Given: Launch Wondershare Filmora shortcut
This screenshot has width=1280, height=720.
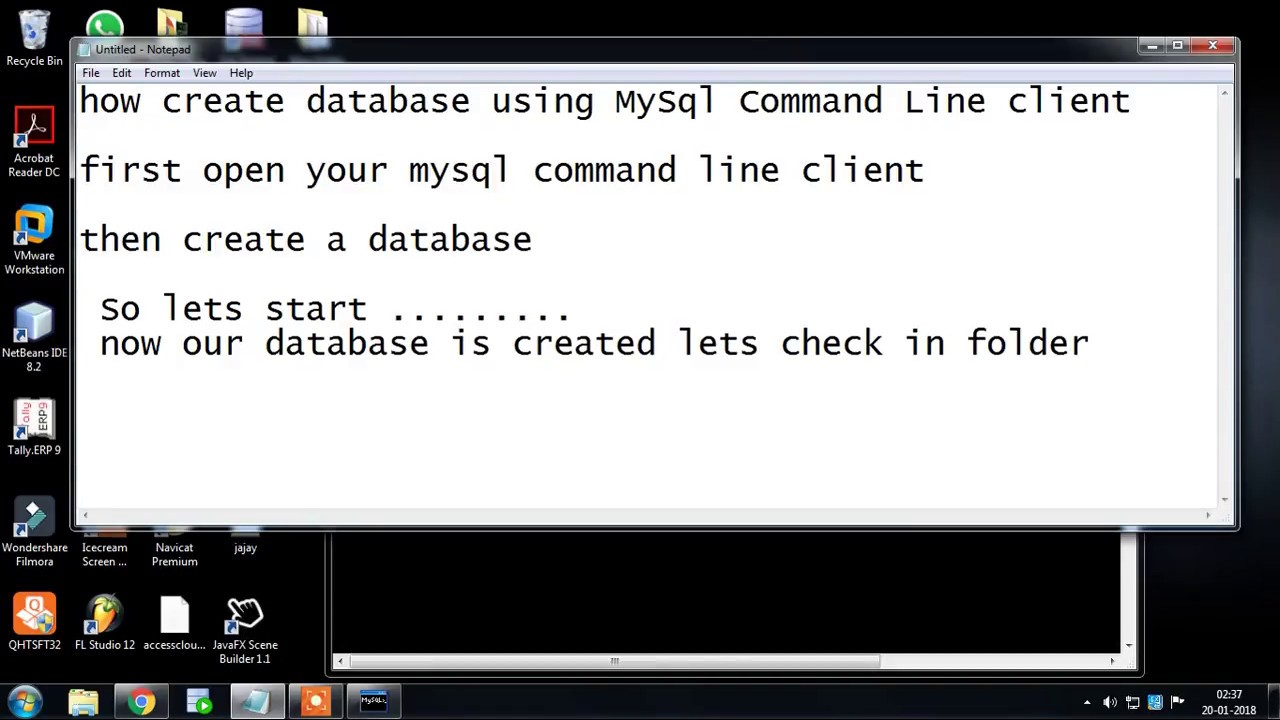Looking at the screenshot, I should [34, 534].
